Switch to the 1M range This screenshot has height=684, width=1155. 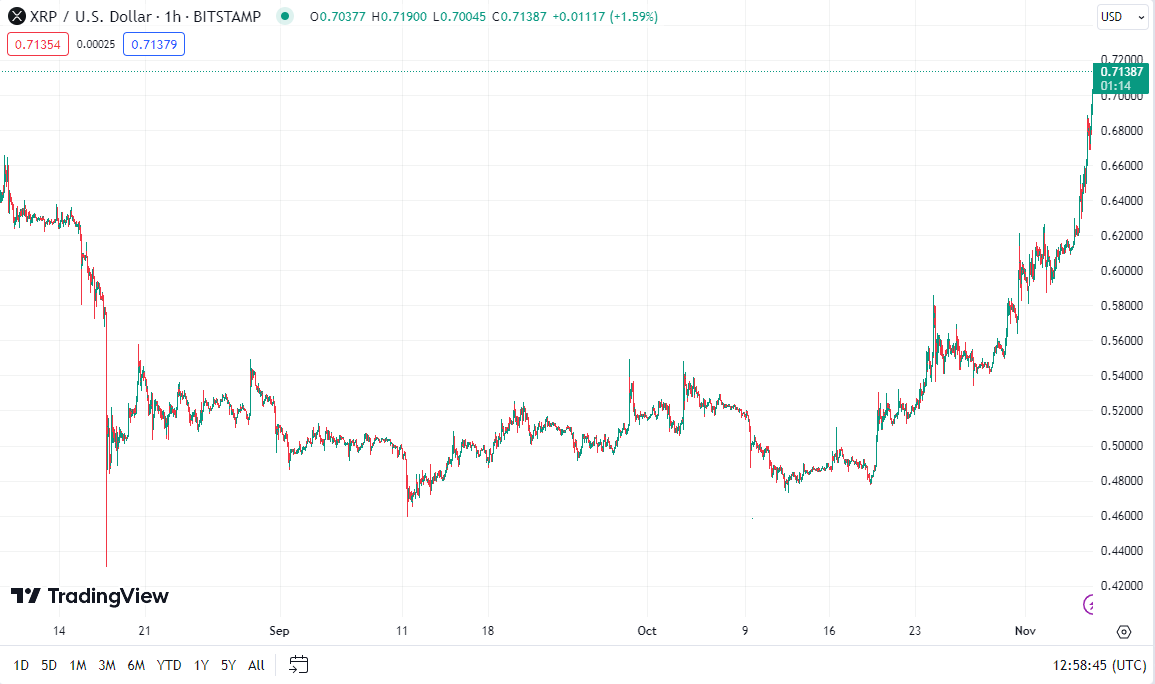coord(77,665)
